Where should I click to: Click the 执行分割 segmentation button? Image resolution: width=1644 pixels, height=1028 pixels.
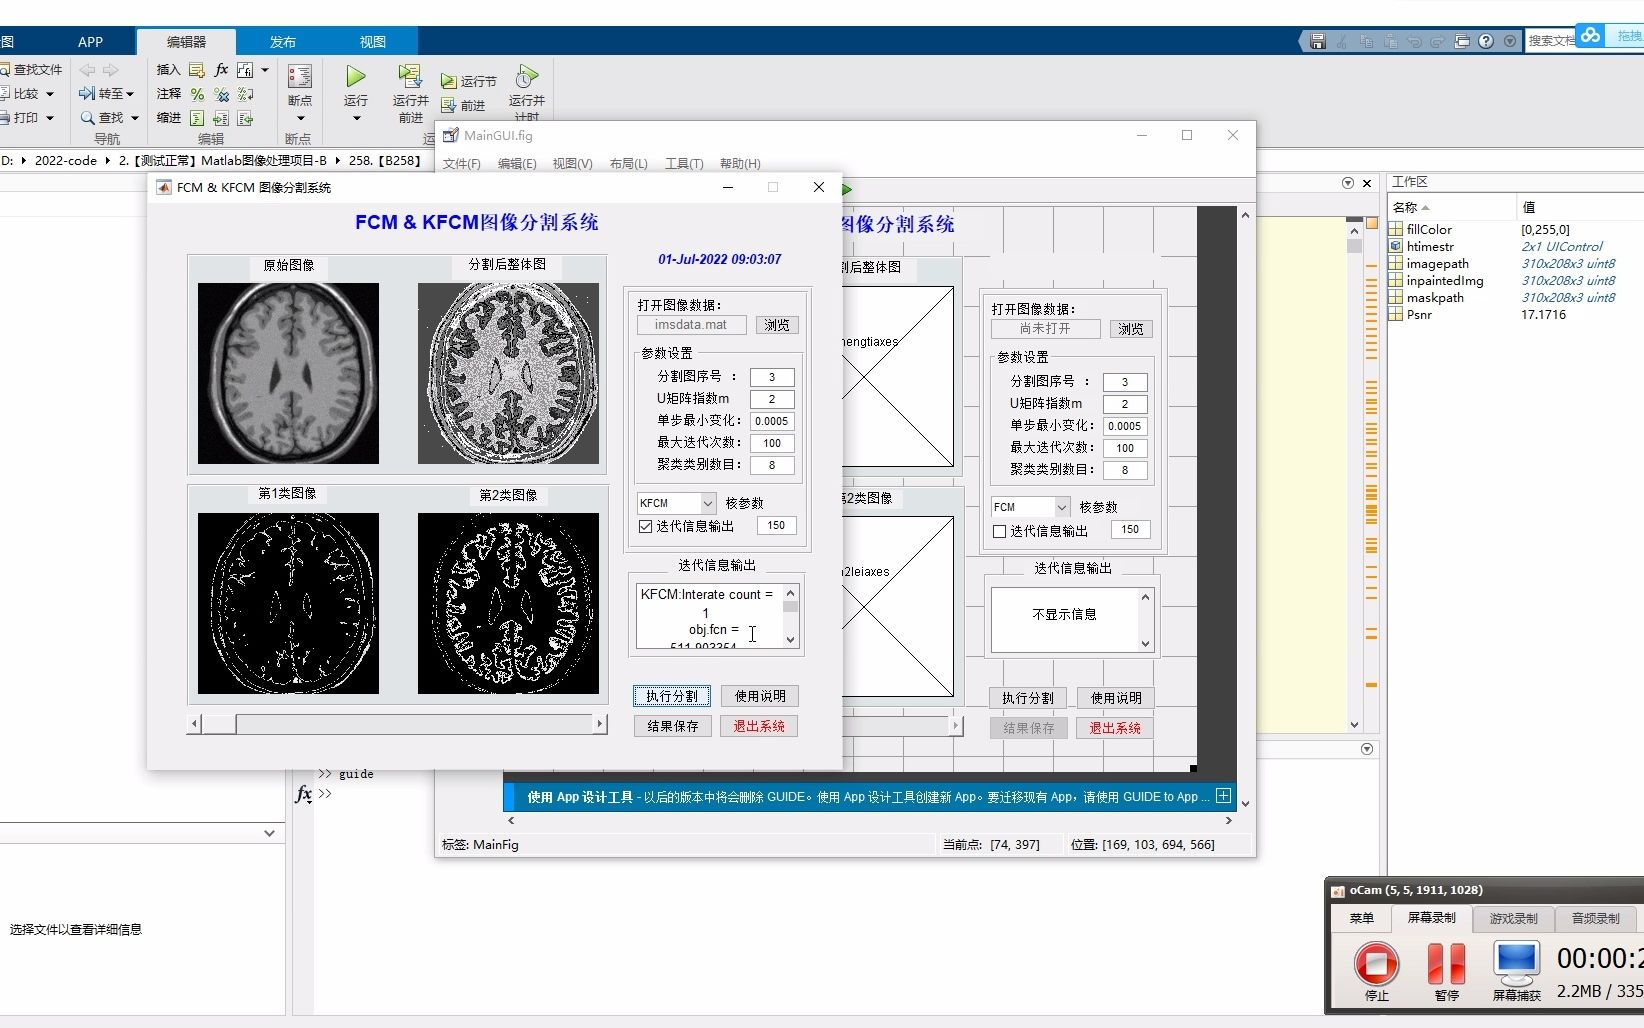672,695
